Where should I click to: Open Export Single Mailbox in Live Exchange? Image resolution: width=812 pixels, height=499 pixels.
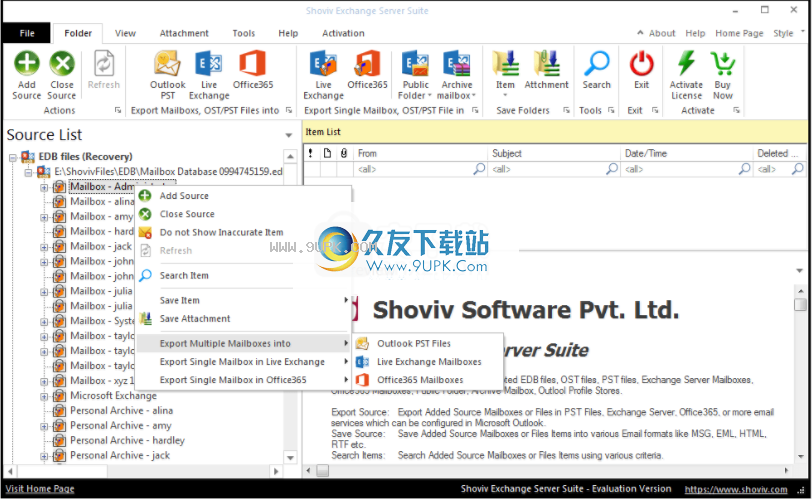pyautogui.click(x=242, y=361)
